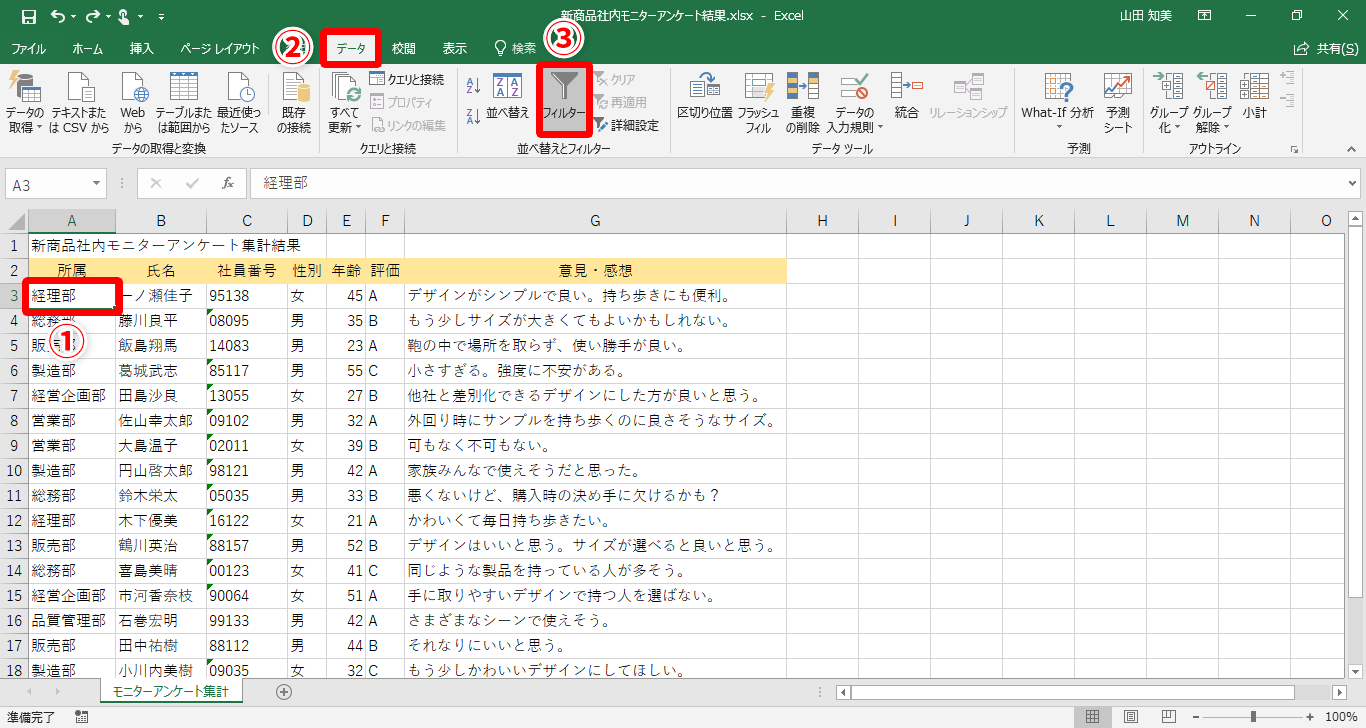Collapse the ribbon with the chevron
Screen dimensions: 1366x728
coord(1352,149)
